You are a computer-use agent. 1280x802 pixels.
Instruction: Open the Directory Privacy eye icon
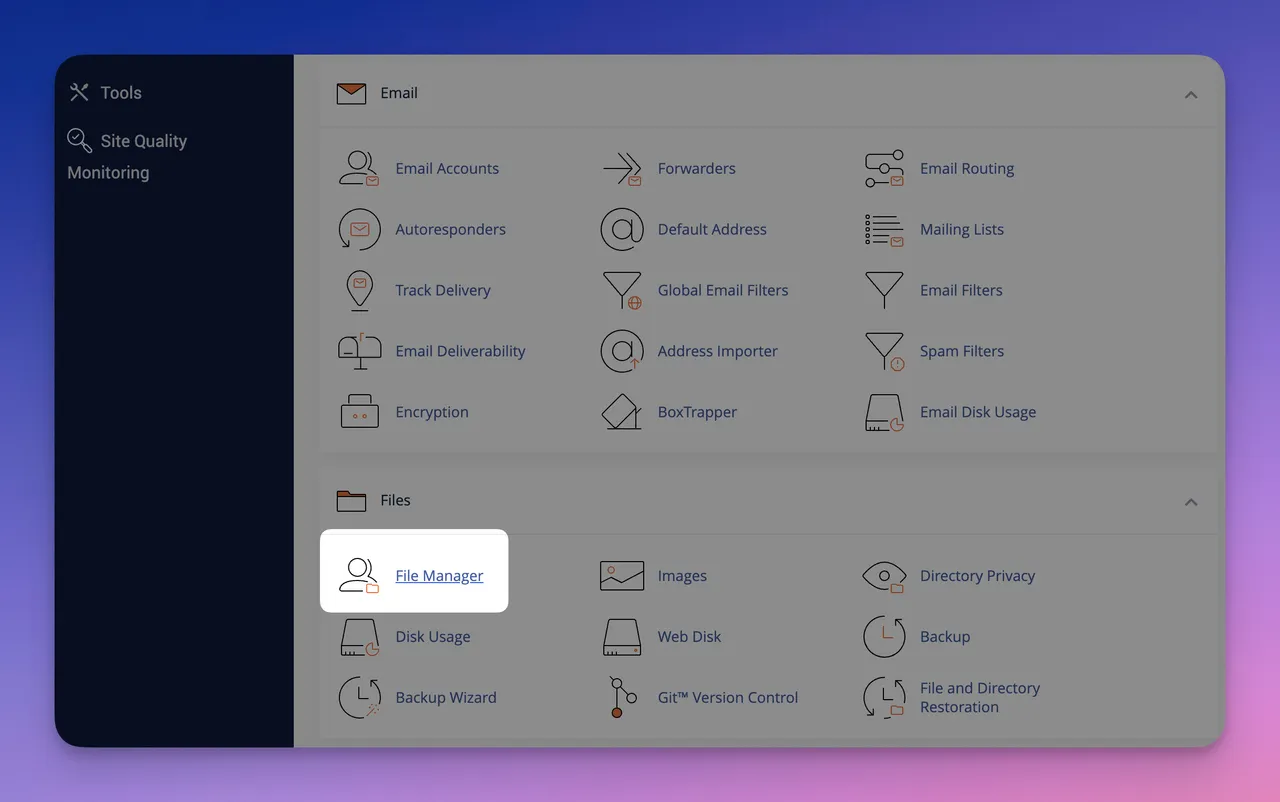(884, 576)
